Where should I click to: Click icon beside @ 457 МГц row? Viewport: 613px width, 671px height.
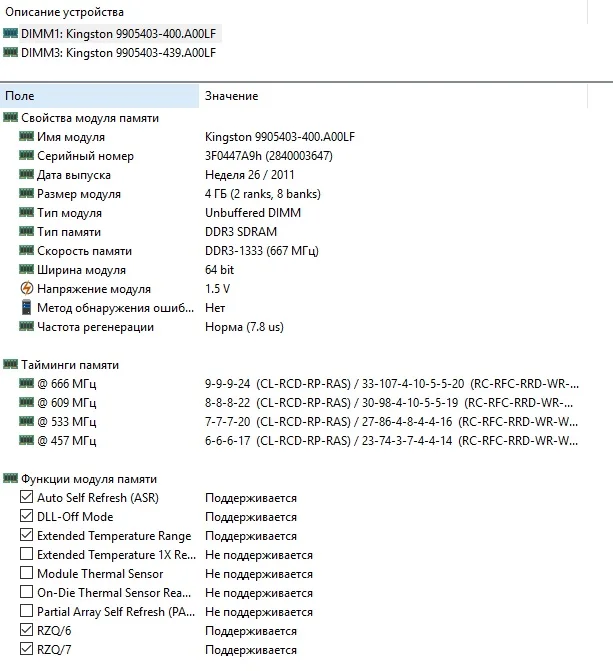pyautogui.click(x=26, y=439)
